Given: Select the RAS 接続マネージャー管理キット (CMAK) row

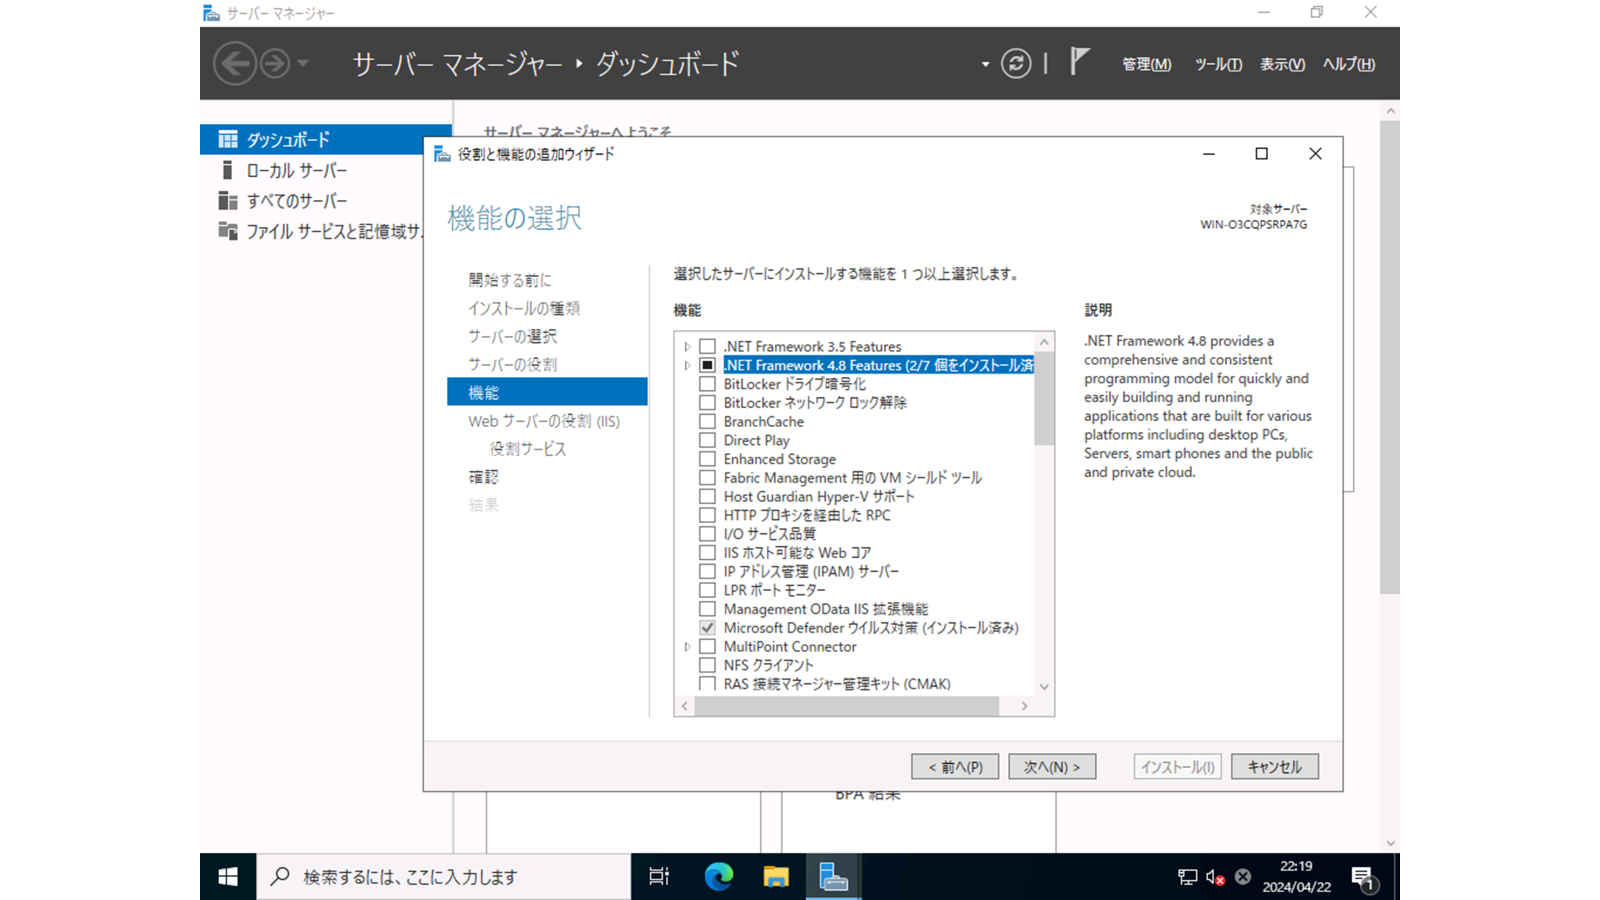Looking at the screenshot, I should click(x=837, y=684).
